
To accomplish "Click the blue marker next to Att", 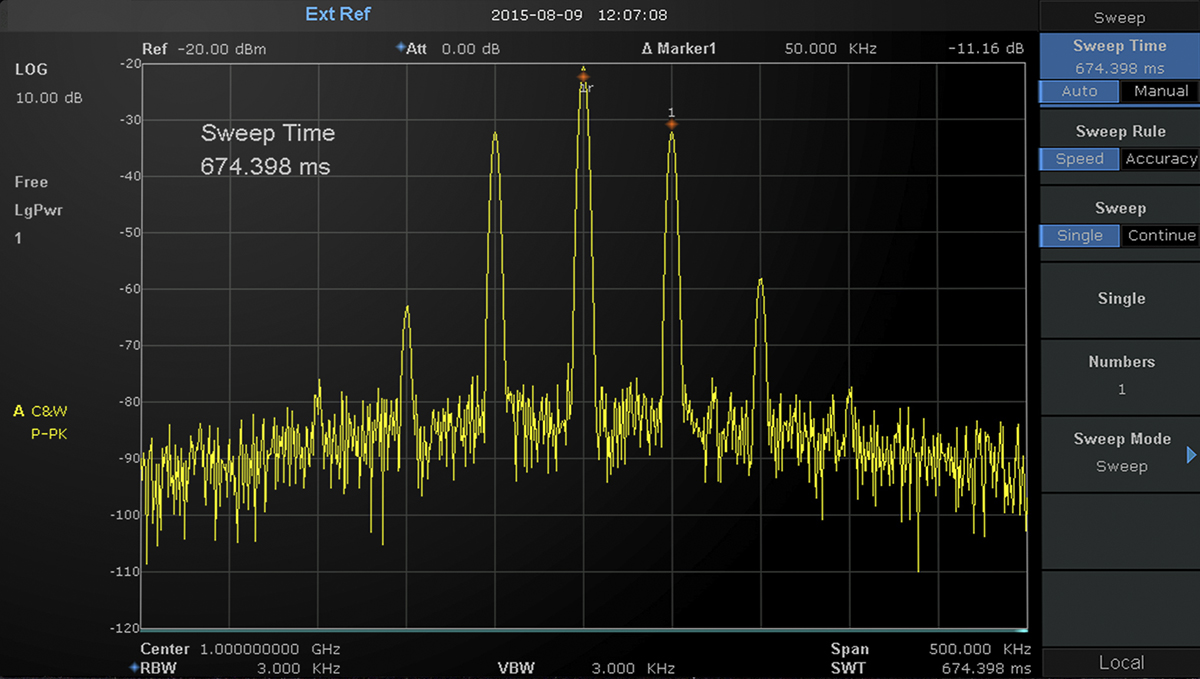I will pyautogui.click(x=400, y=47).
